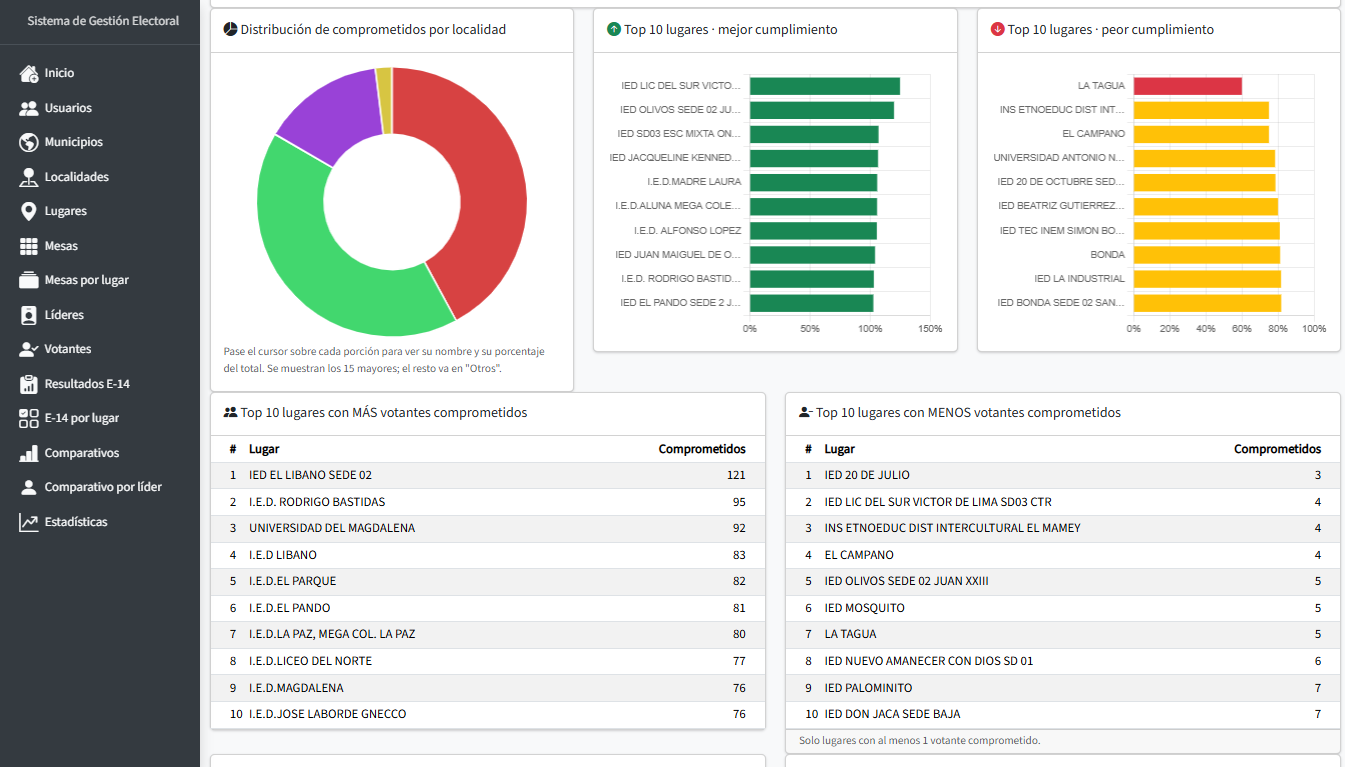Open the Comparativos page

(100, 453)
